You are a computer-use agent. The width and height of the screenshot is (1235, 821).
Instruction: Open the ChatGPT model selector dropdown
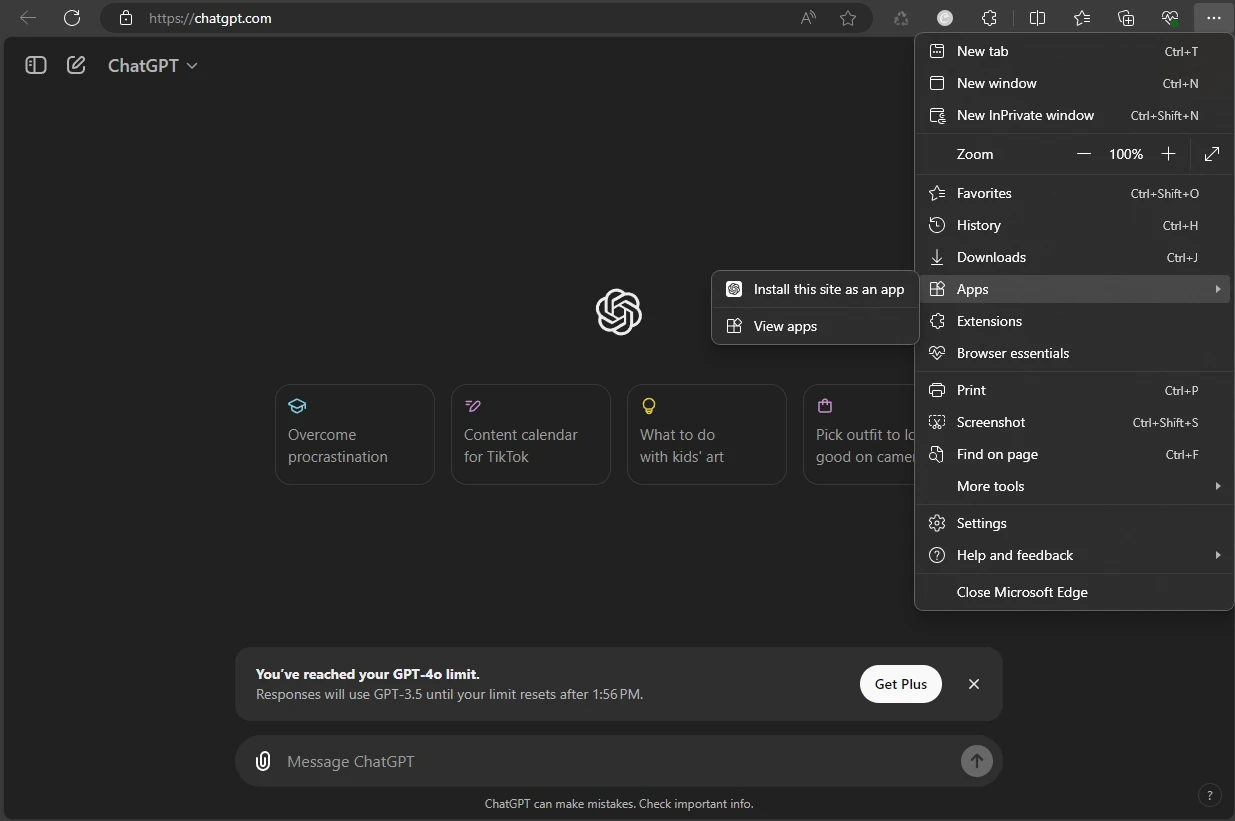coord(153,65)
